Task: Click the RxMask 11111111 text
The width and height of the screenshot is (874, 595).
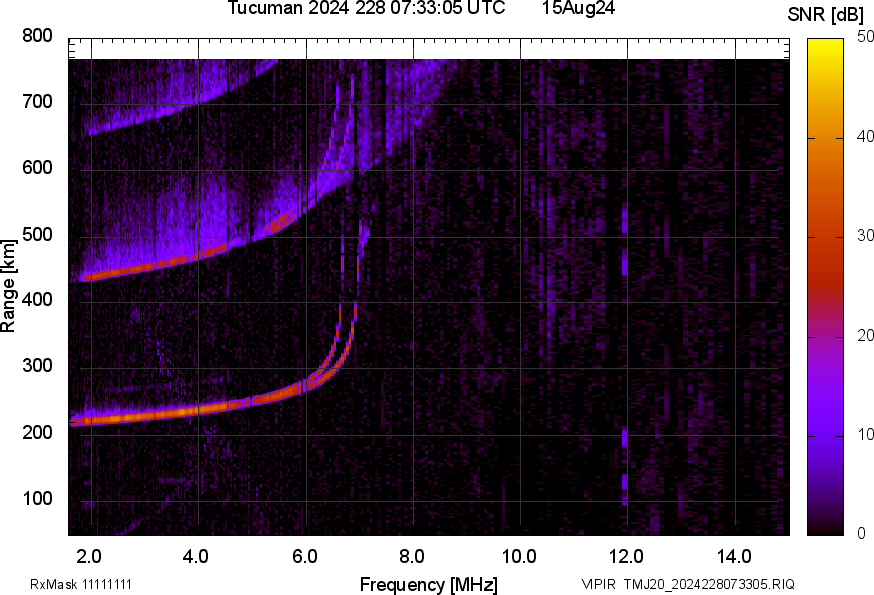Action: coord(81,584)
